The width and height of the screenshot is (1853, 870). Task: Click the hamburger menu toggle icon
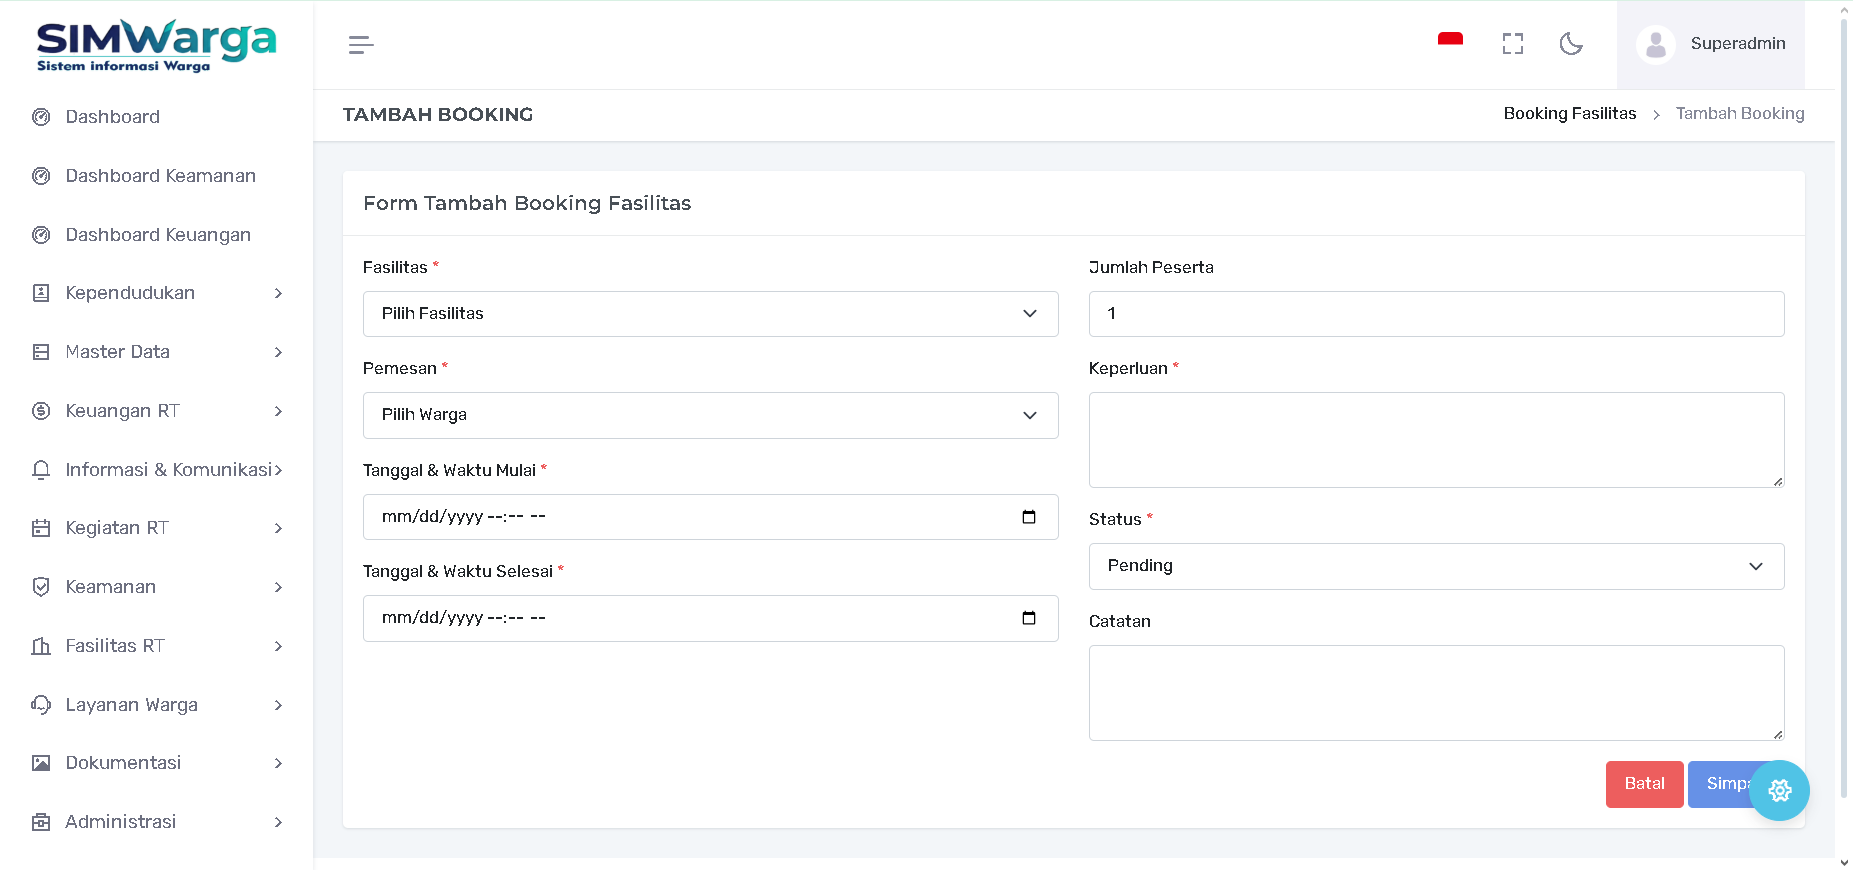tap(361, 45)
